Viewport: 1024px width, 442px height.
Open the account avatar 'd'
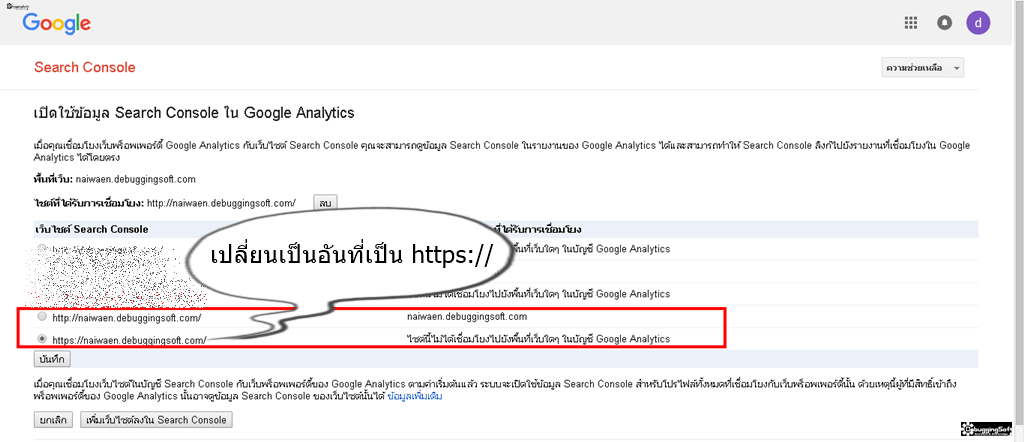[x=978, y=24]
